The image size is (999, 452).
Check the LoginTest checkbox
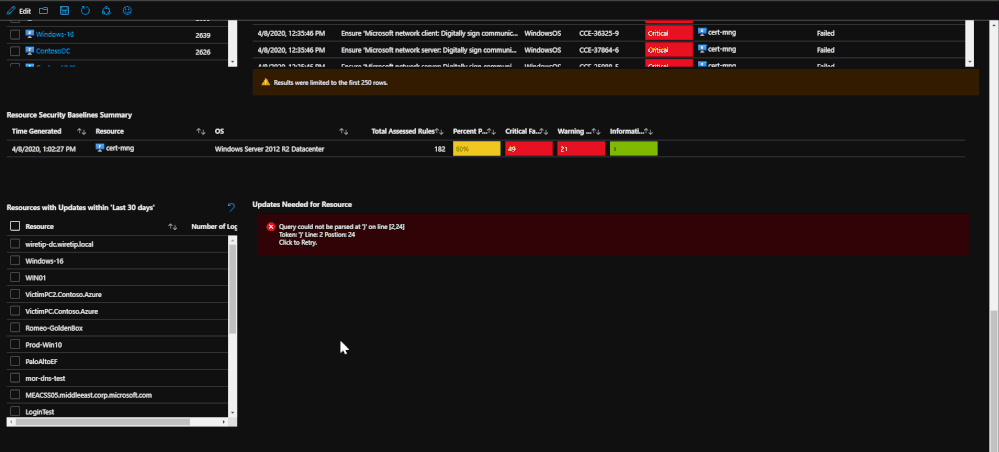(15, 412)
